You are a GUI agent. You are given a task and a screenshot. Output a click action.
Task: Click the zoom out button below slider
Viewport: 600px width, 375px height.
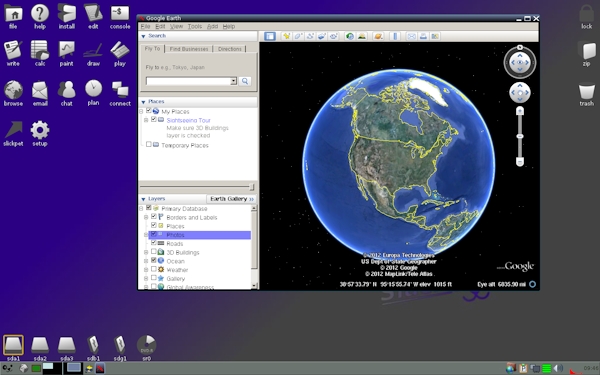click(x=520, y=162)
